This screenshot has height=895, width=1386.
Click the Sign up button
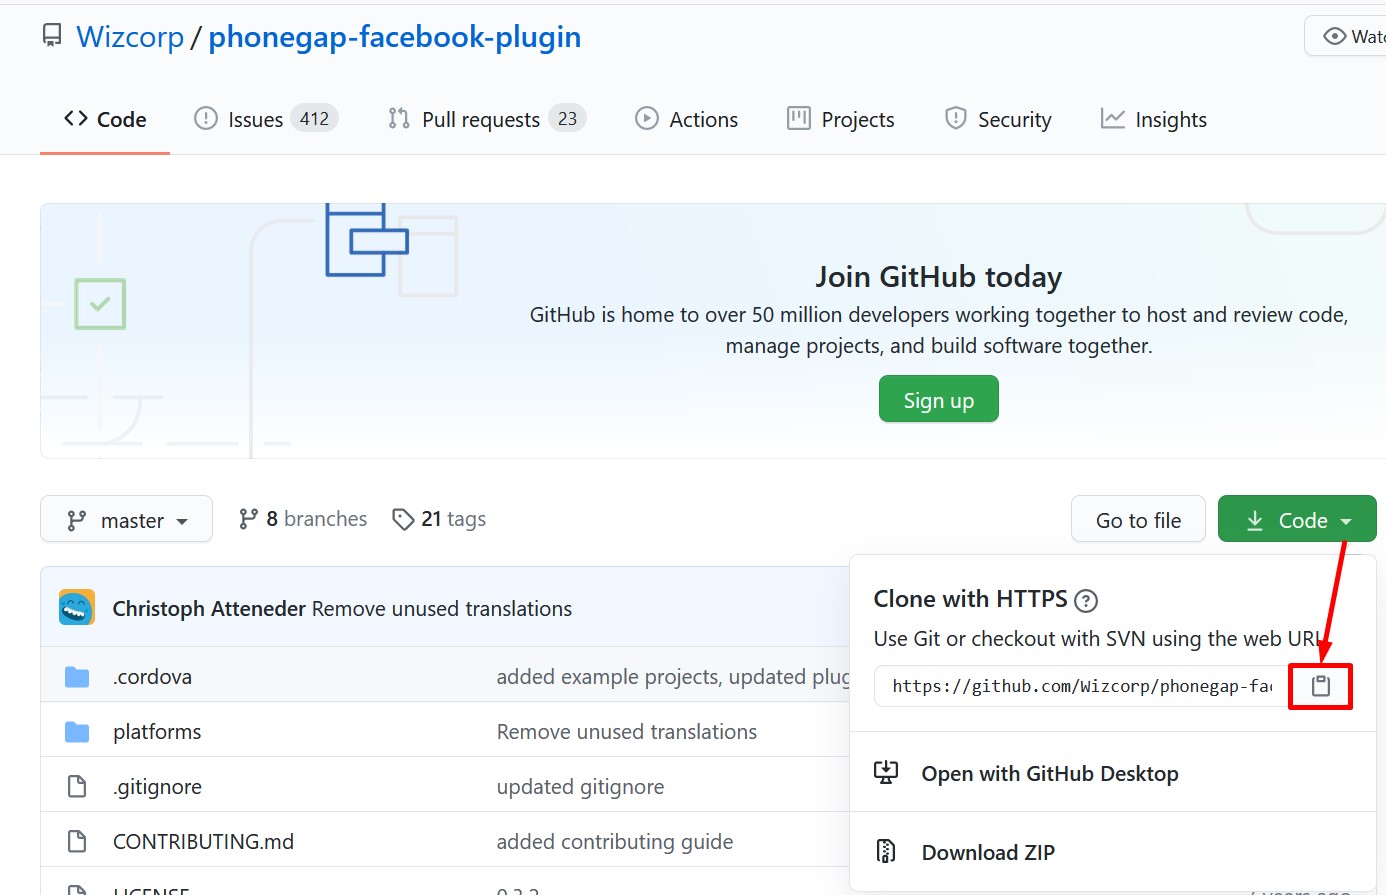(x=939, y=399)
